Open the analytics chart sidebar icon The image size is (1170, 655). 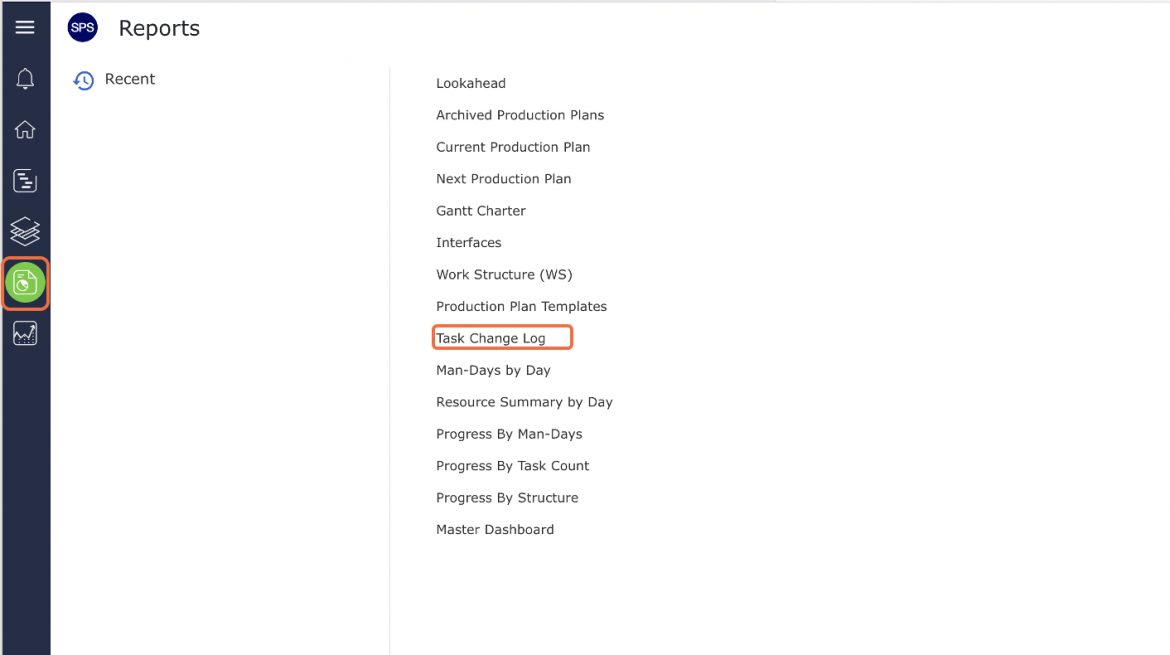pyautogui.click(x=25, y=333)
